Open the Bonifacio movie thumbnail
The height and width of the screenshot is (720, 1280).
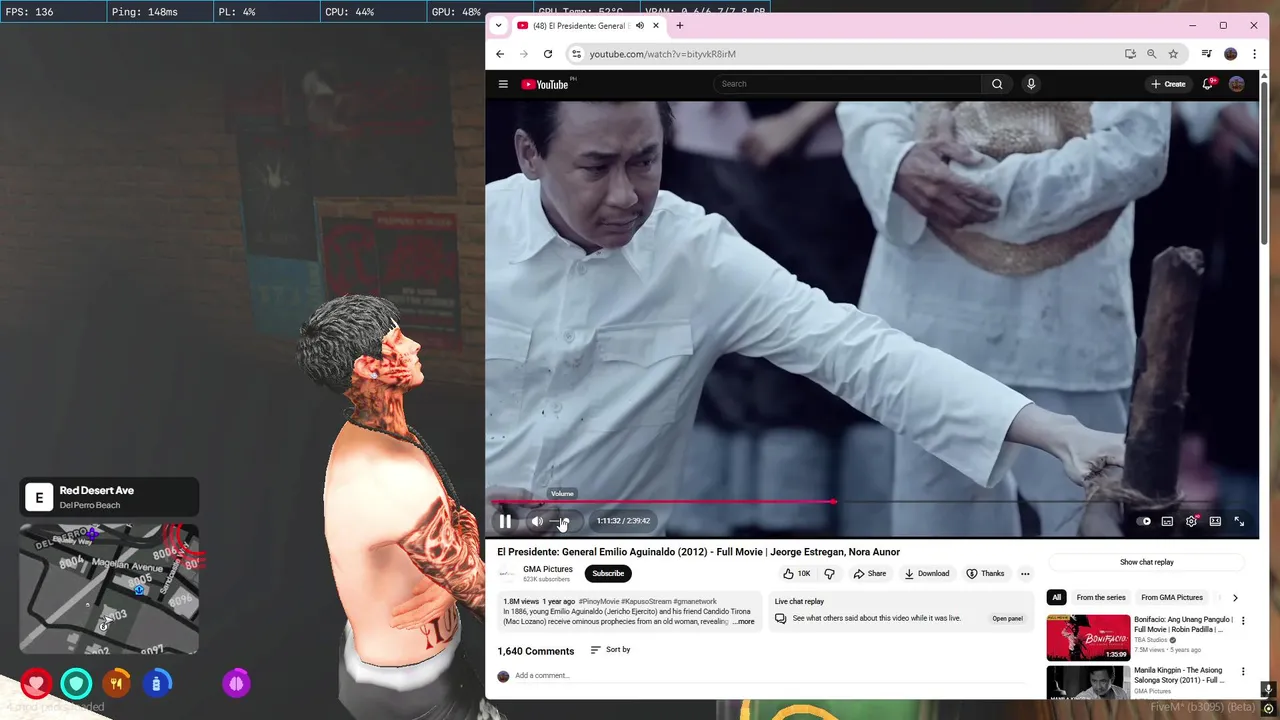tap(1088, 638)
